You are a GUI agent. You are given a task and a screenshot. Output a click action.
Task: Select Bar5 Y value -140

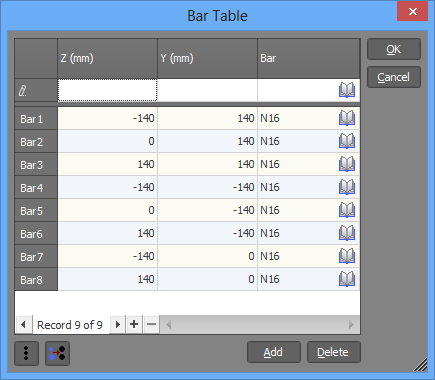207,210
